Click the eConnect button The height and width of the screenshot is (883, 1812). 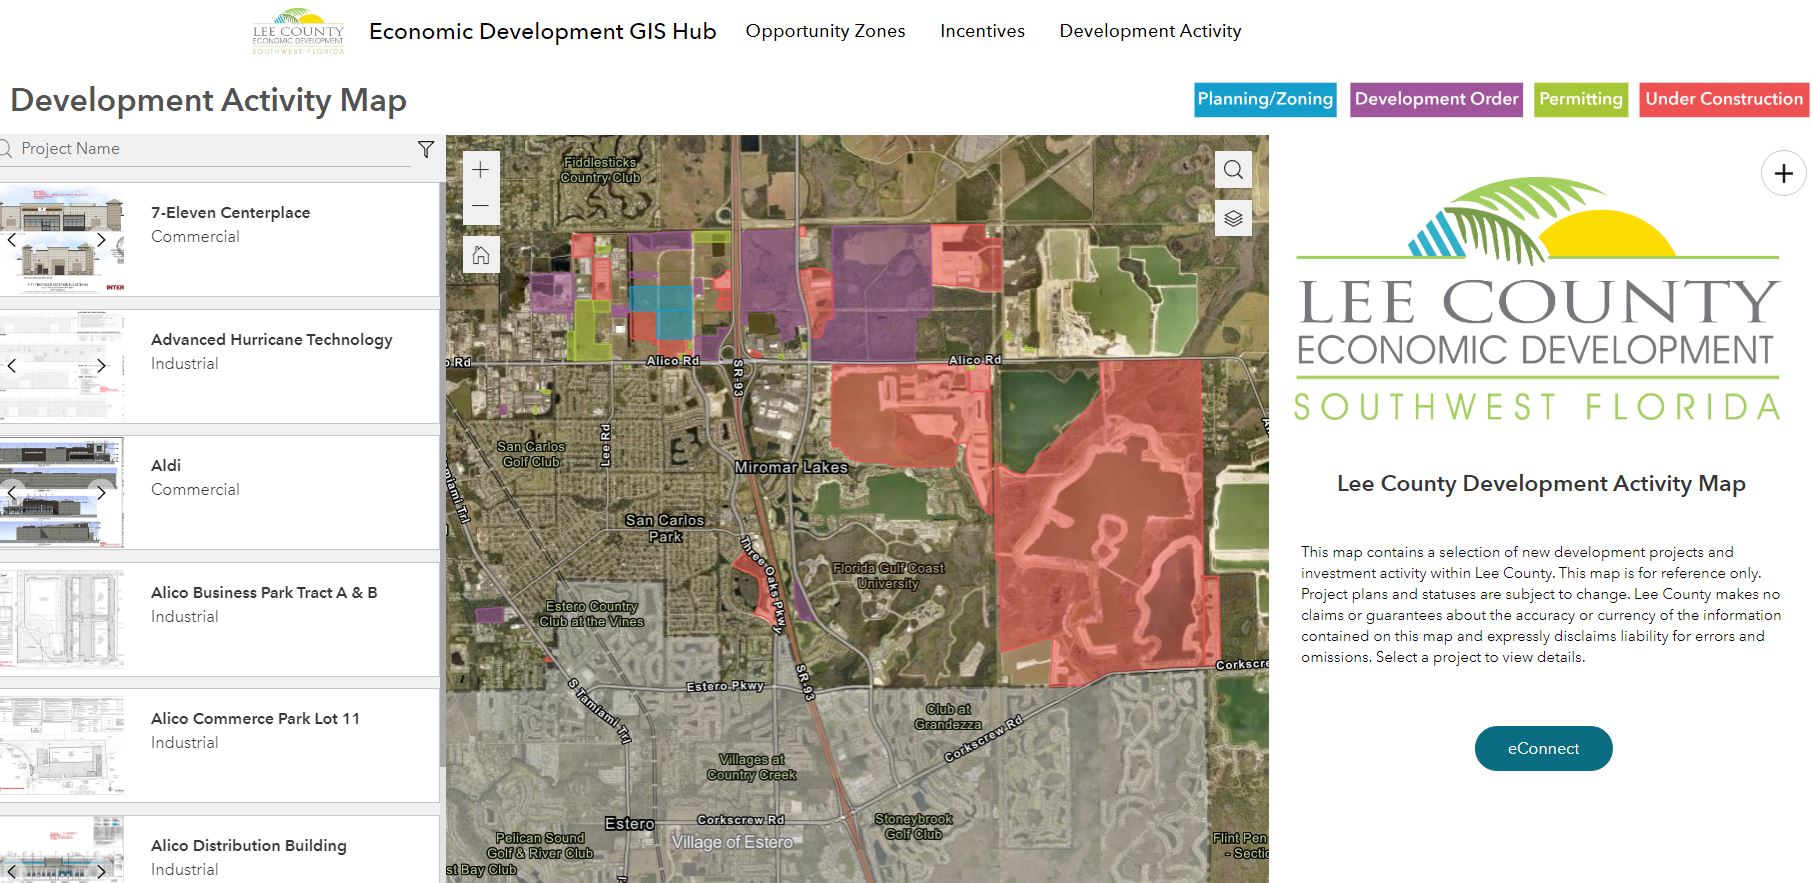(1543, 748)
